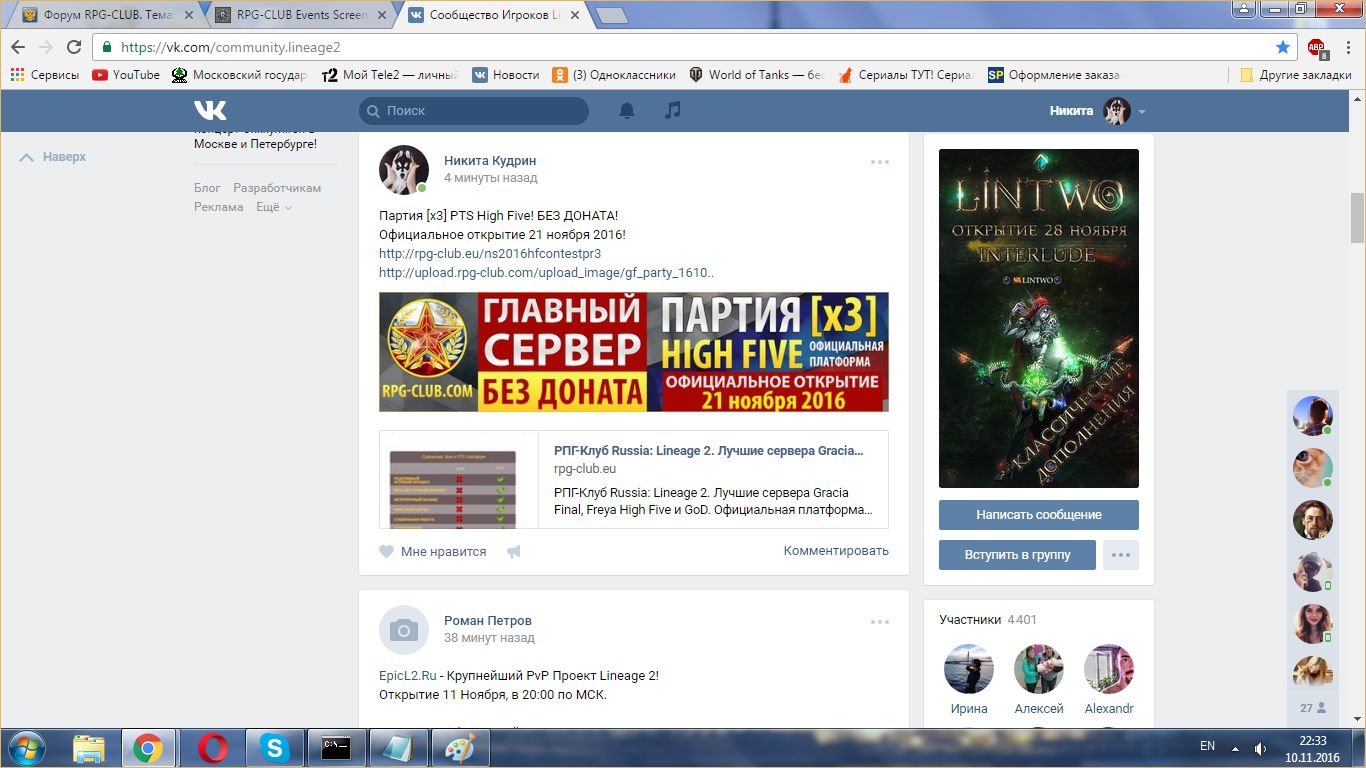Bookmark page with the star icon

click(1283, 47)
